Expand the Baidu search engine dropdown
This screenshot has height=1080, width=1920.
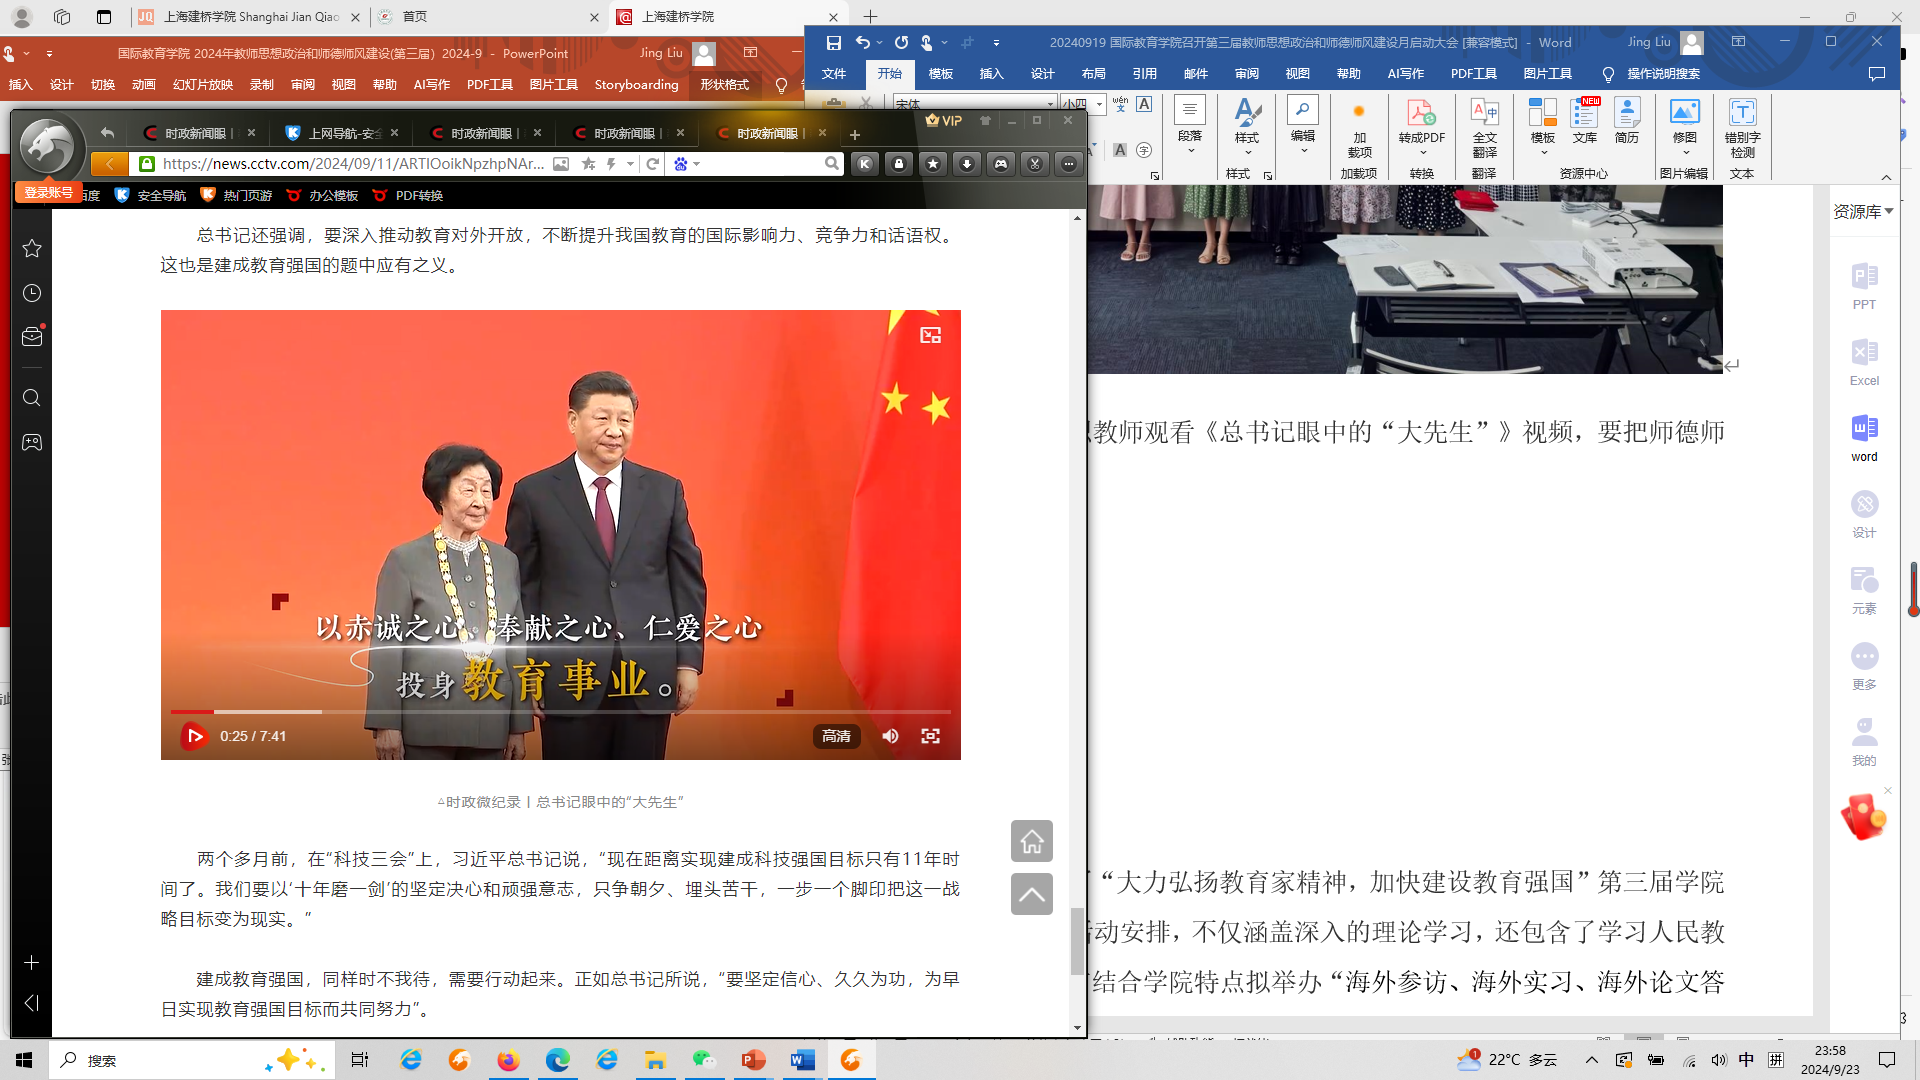click(x=696, y=164)
